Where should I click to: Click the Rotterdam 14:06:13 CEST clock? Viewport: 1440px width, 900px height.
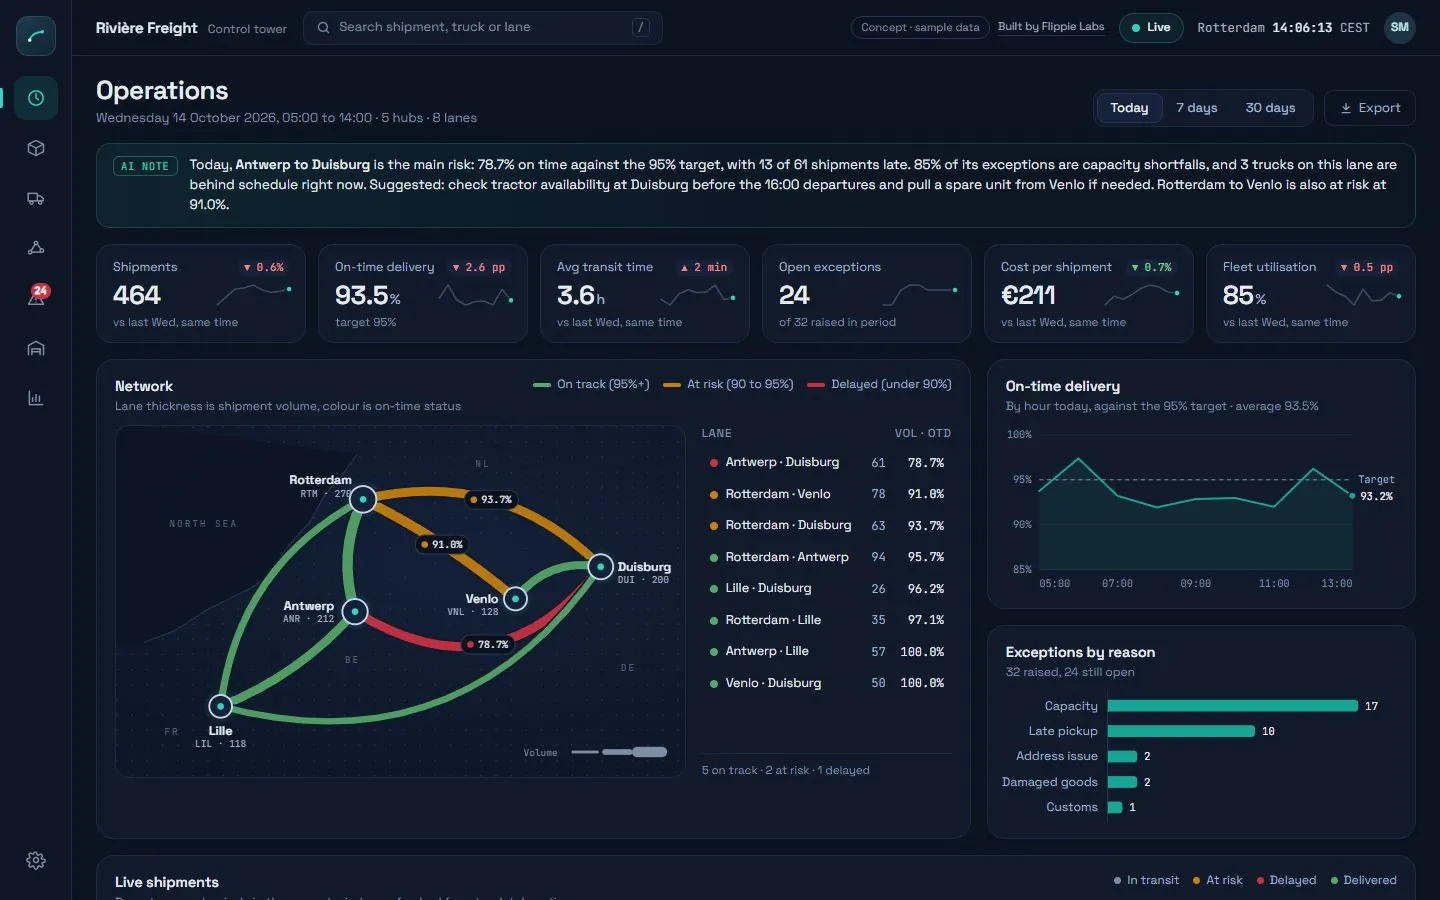pyautogui.click(x=1283, y=28)
